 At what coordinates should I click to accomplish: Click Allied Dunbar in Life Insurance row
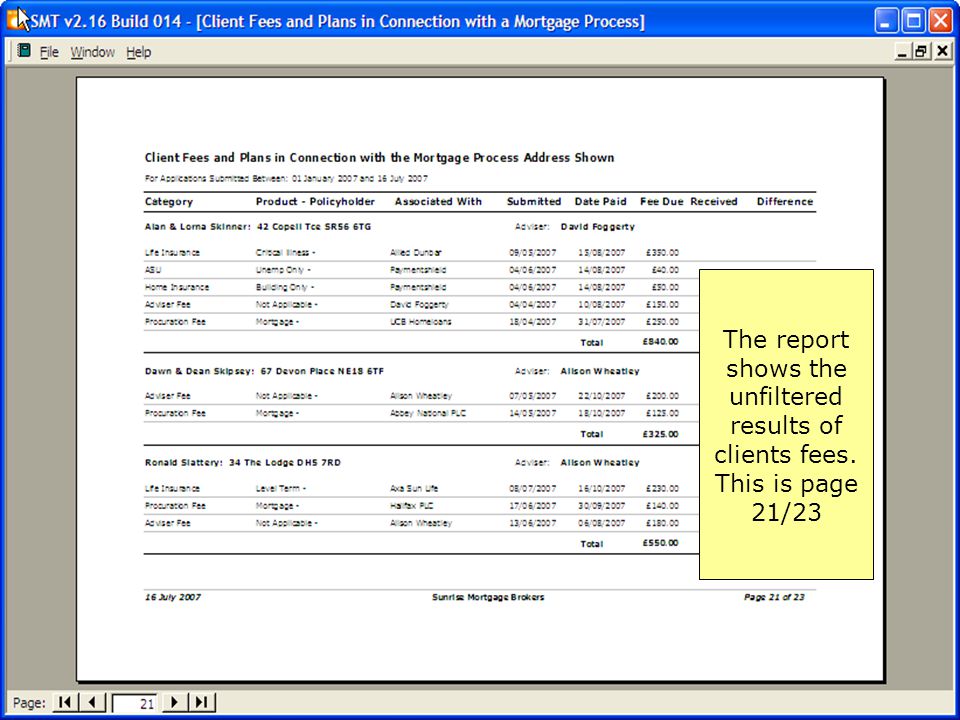(x=416, y=252)
